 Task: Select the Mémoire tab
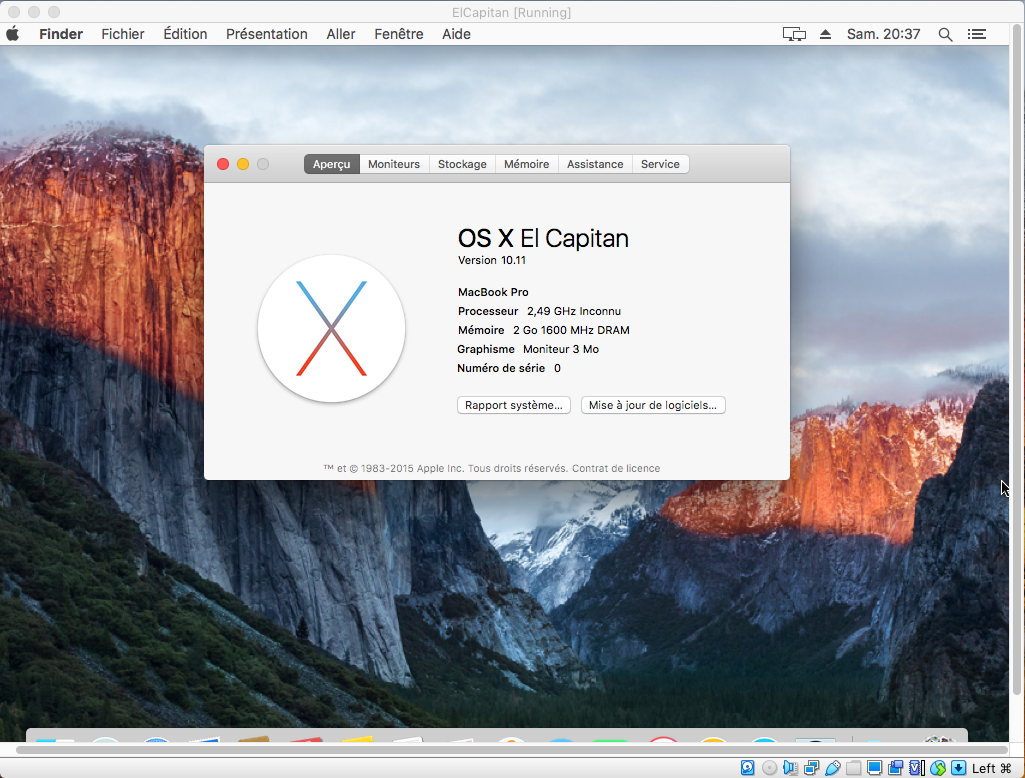(x=526, y=164)
